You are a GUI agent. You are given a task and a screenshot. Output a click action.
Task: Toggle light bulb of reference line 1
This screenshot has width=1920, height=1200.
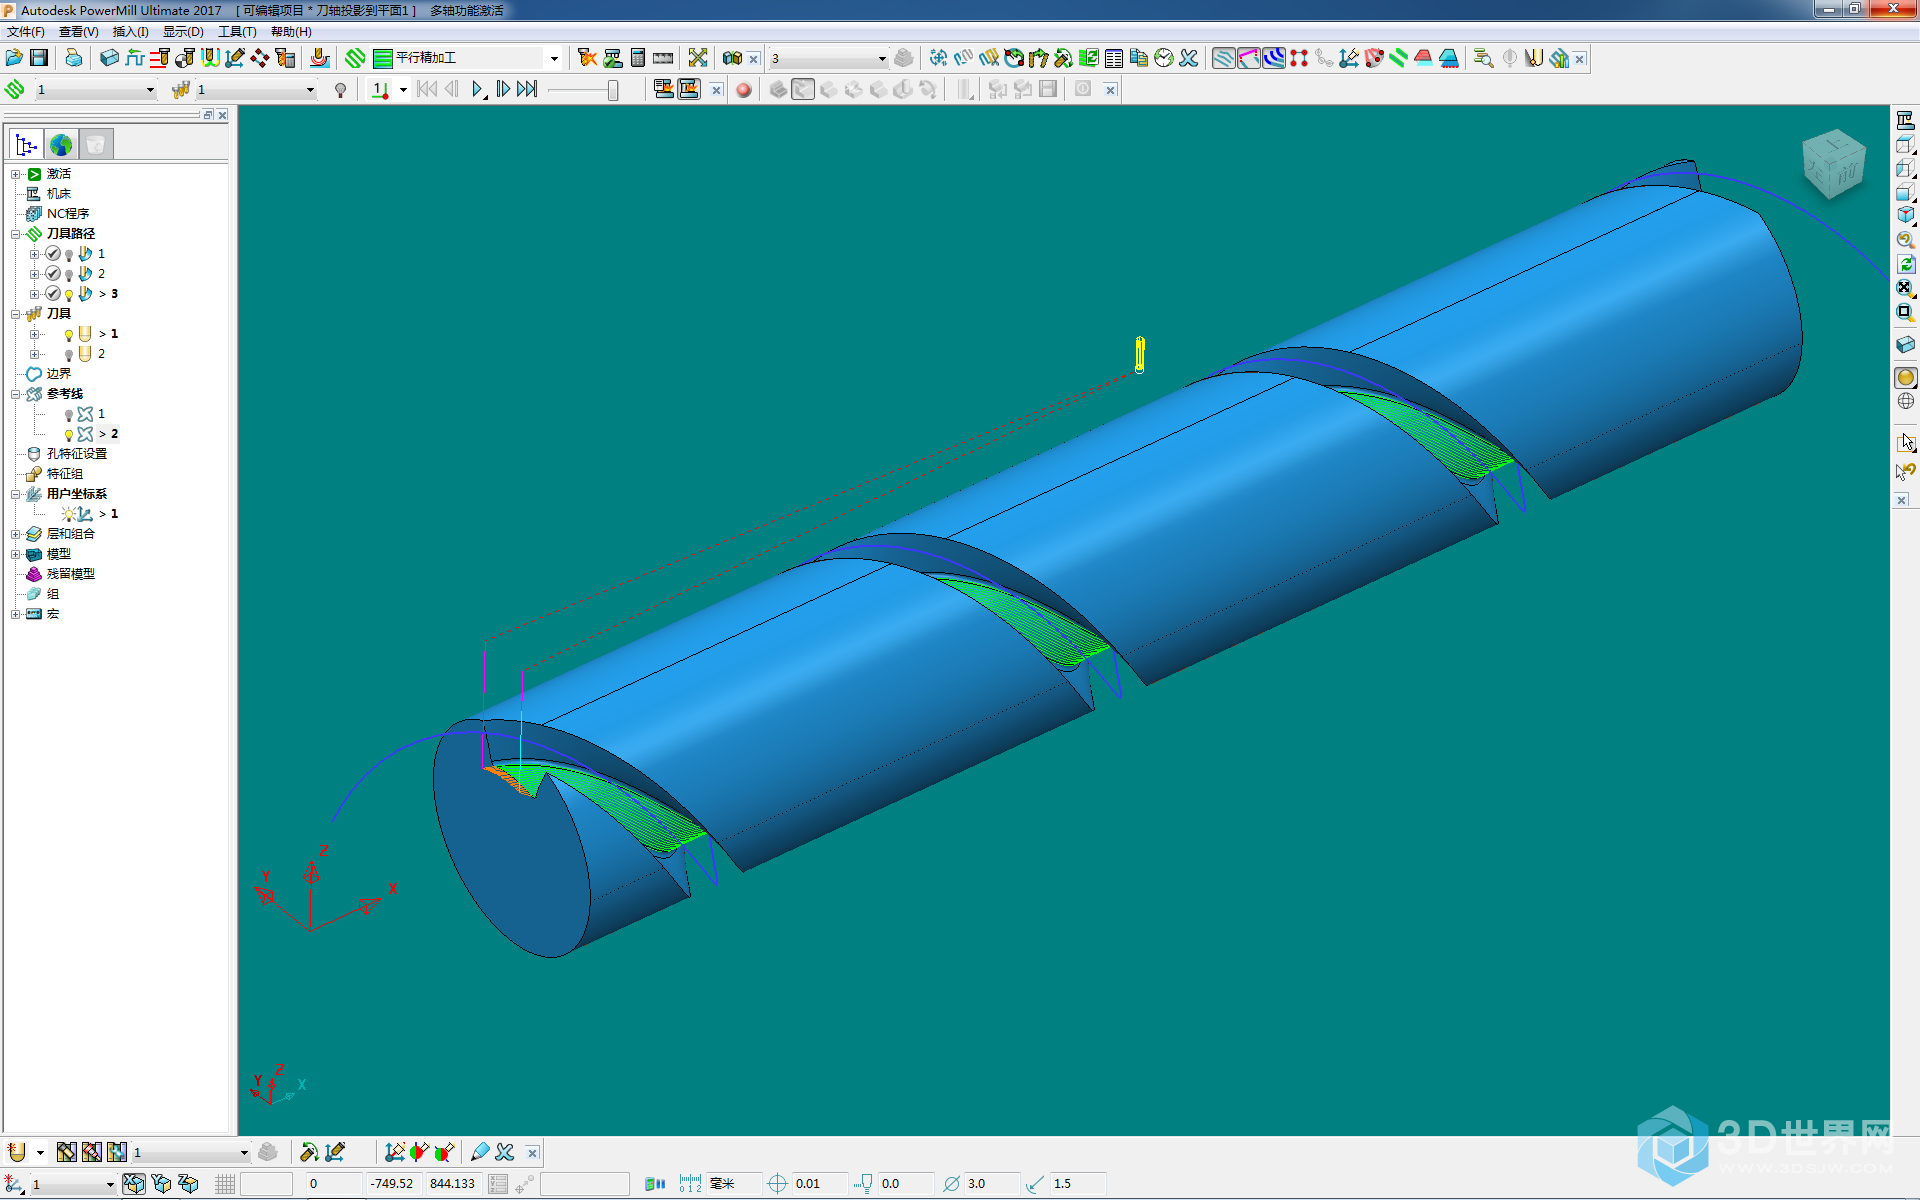[x=69, y=414]
